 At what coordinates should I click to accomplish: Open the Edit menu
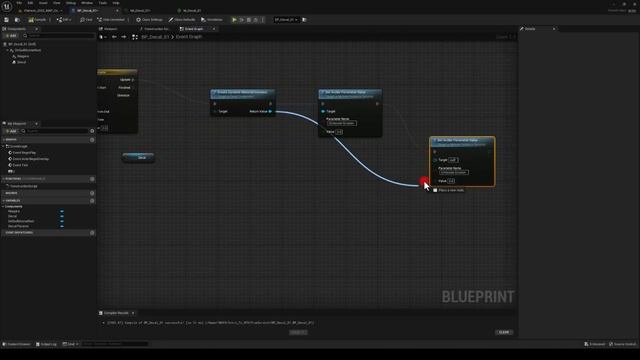coord(30,3)
